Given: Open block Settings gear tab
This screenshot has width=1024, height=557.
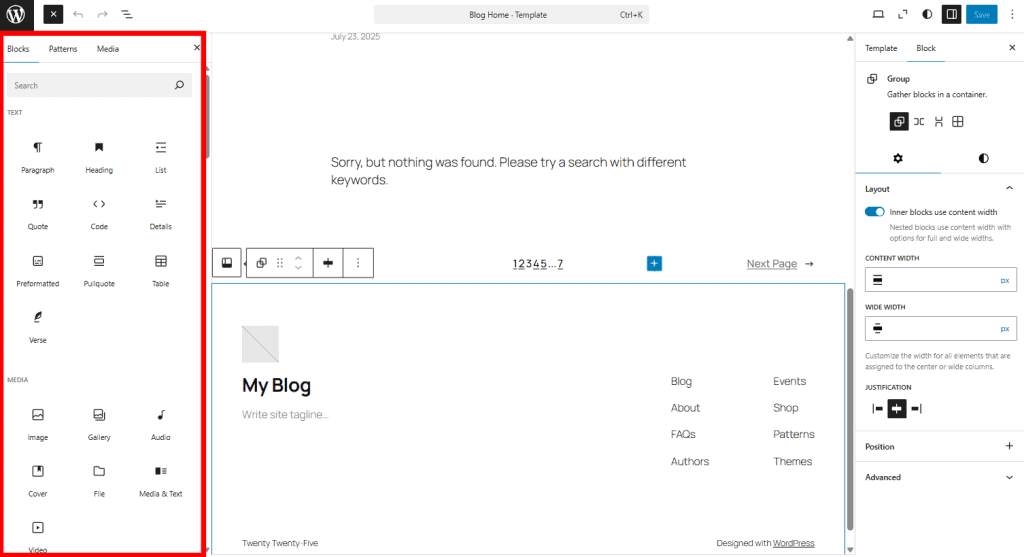Looking at the screenshot, I should click(898, 159).
